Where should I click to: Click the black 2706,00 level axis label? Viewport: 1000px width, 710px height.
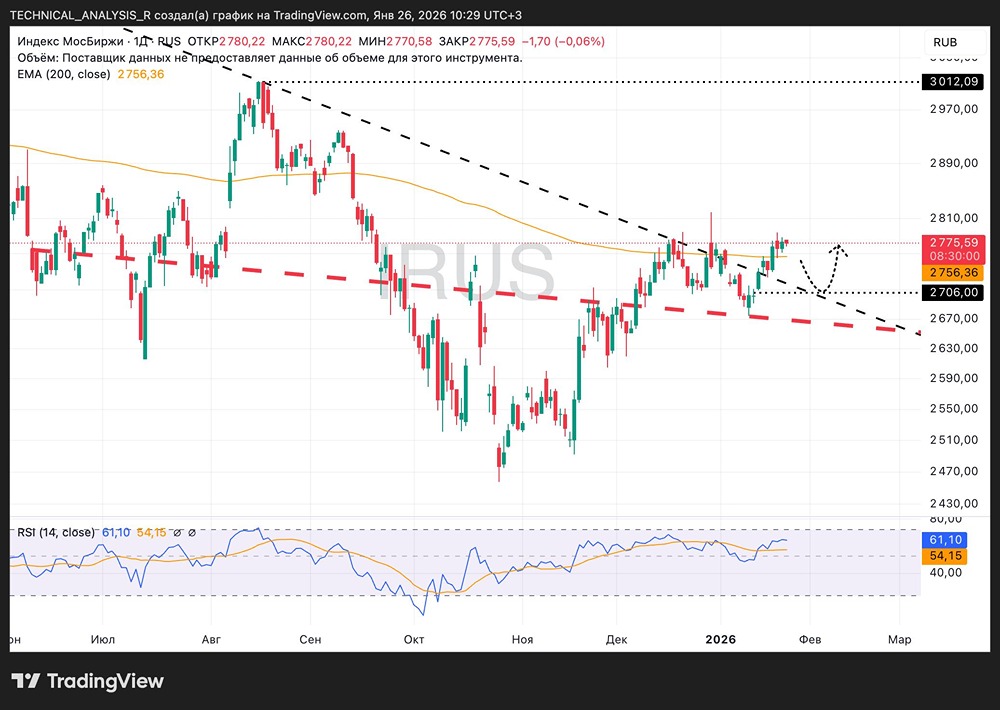tap(954, 292)
